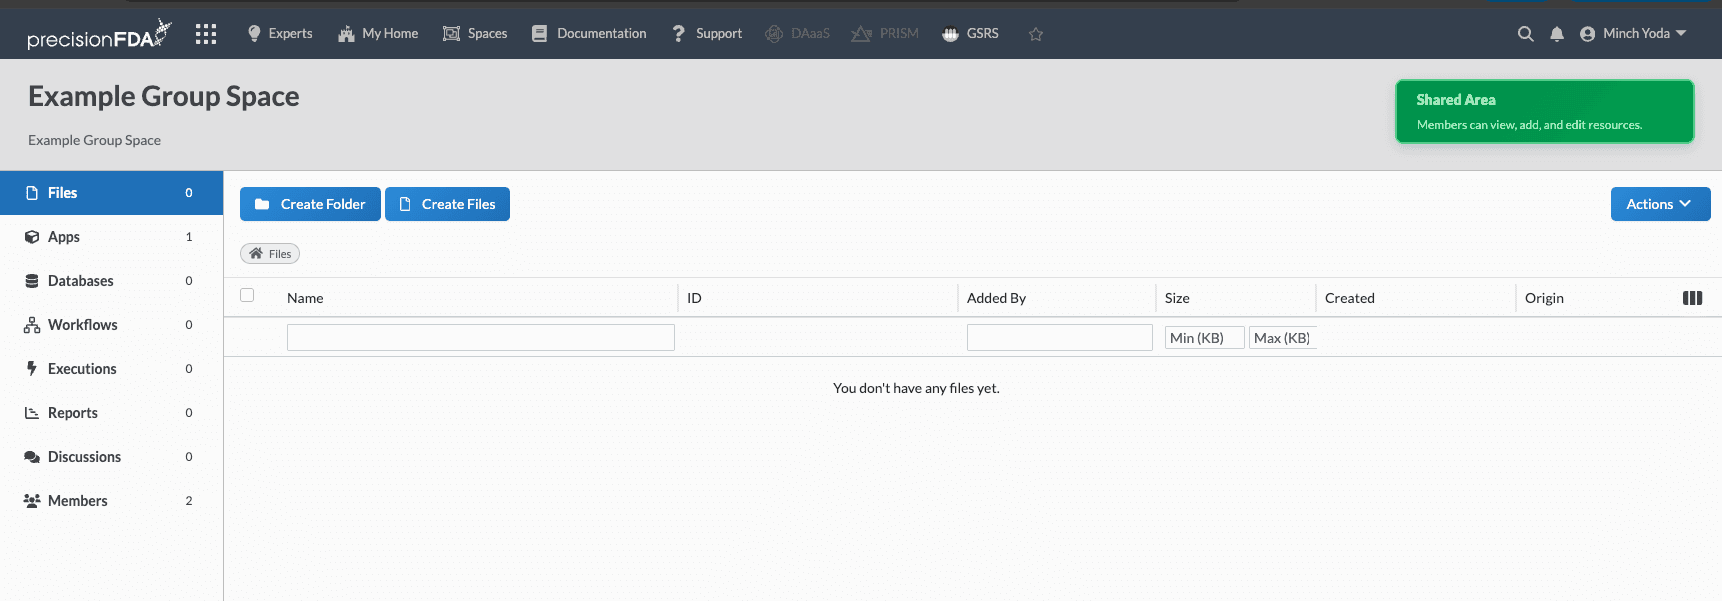Open GSRS from the navigation bar
The width and height of the screenshot is (1722, 601).
pyautogui.click(x=970, y=34)
